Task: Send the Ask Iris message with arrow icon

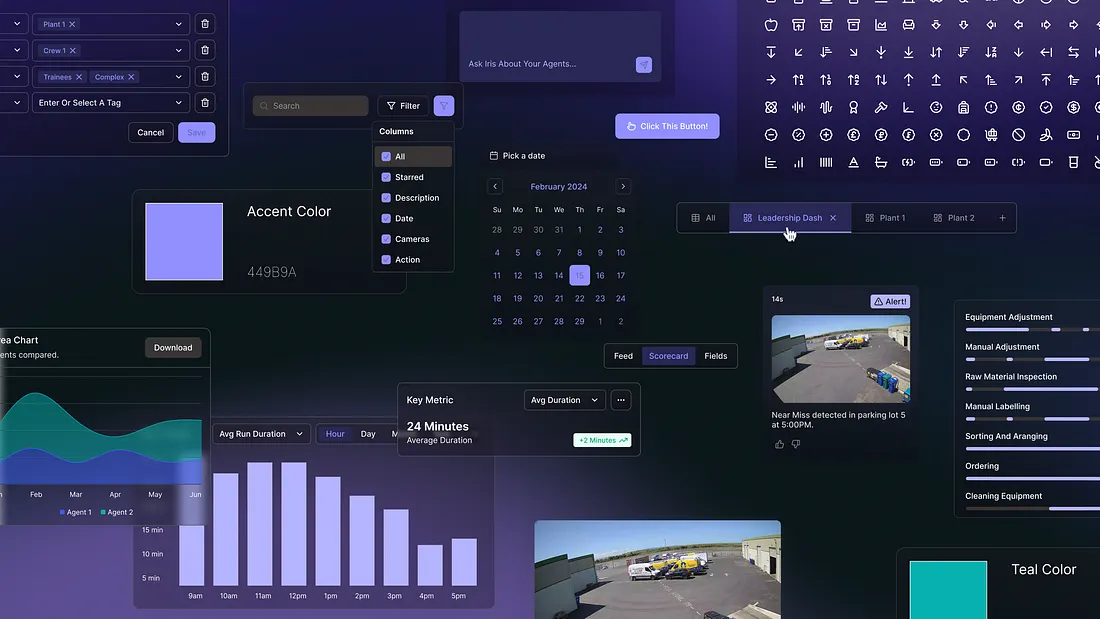Action: 644,64
